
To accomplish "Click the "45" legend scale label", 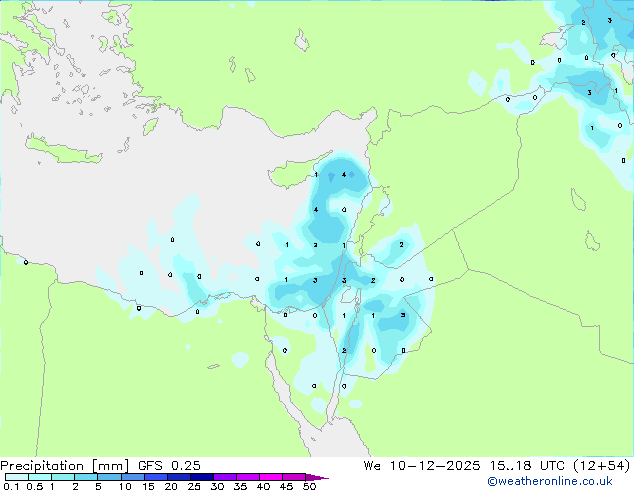I will pyautogui.click(x=286, y=486).
